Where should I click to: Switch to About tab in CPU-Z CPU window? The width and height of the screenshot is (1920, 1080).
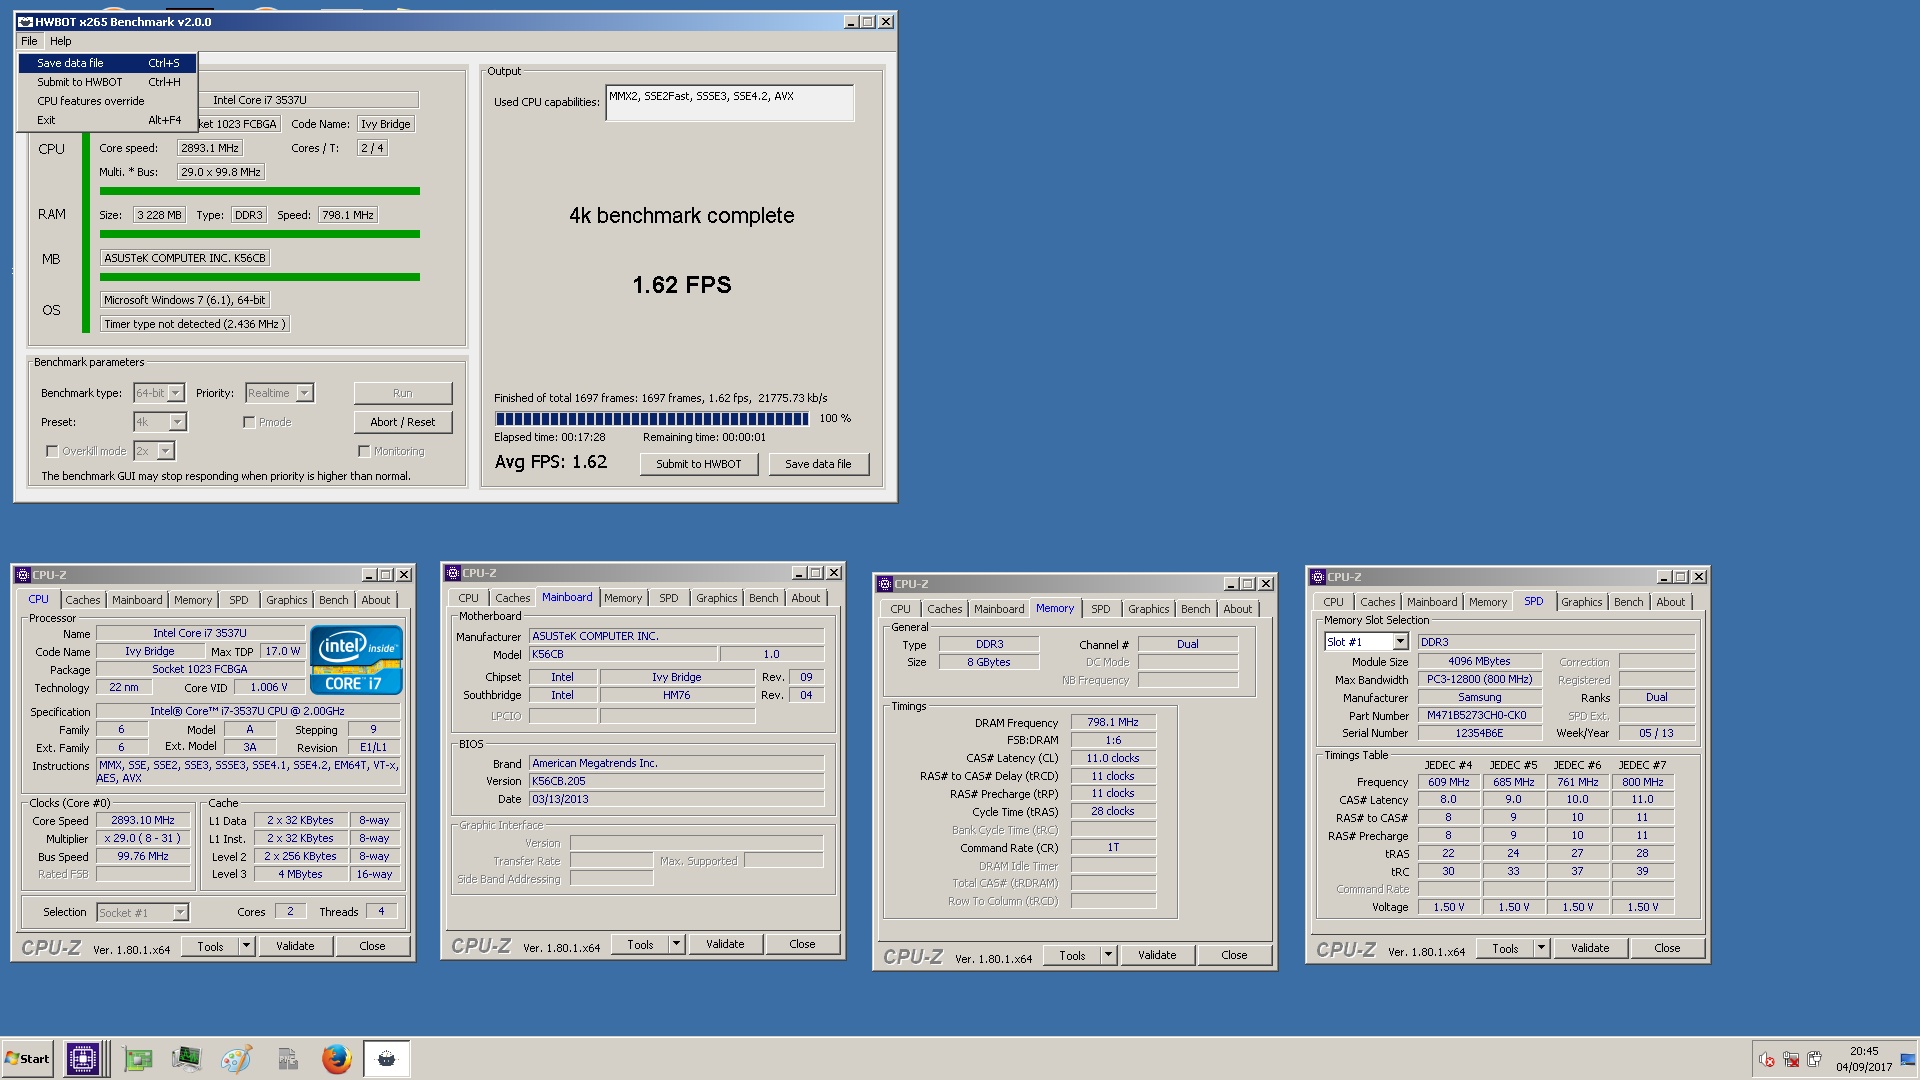click(x=376, y=600)
